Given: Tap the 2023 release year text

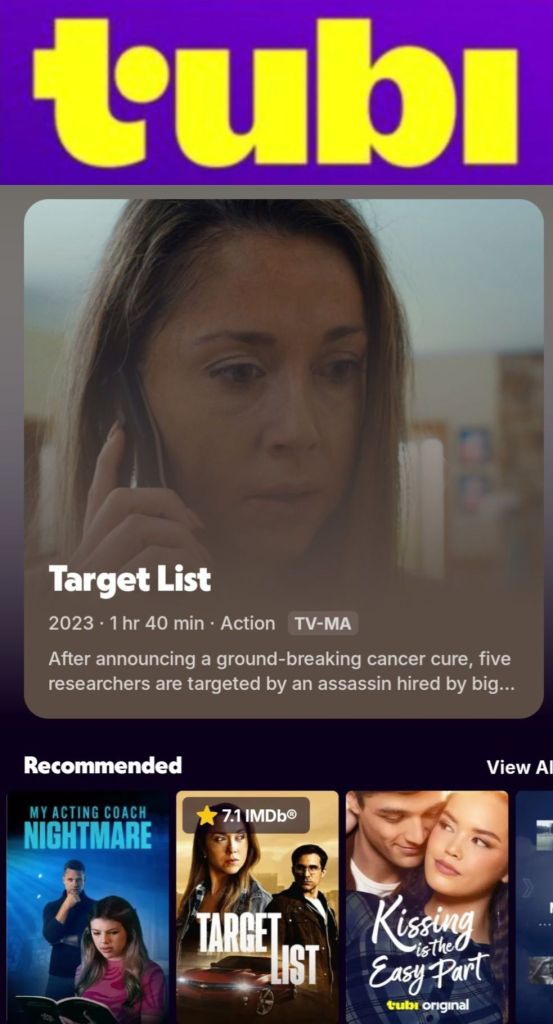Looking at the screenshot, I should click(71, 624).
